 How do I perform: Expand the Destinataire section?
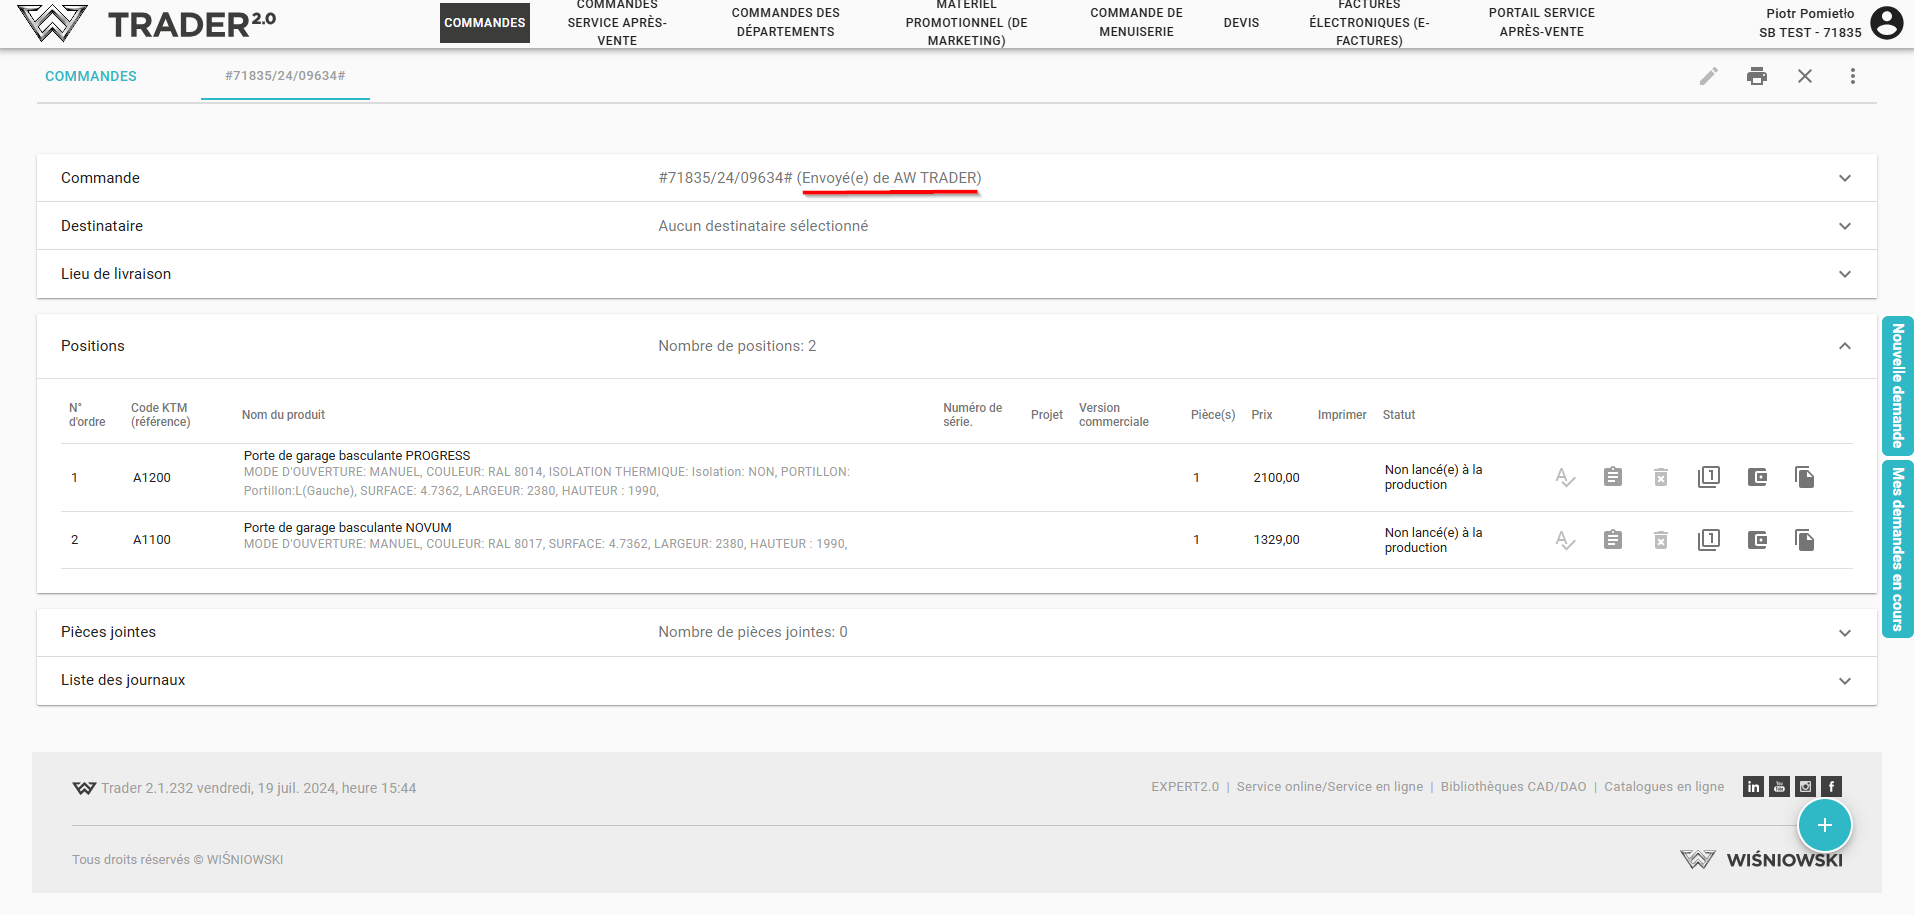click(x=1844, y=226)
